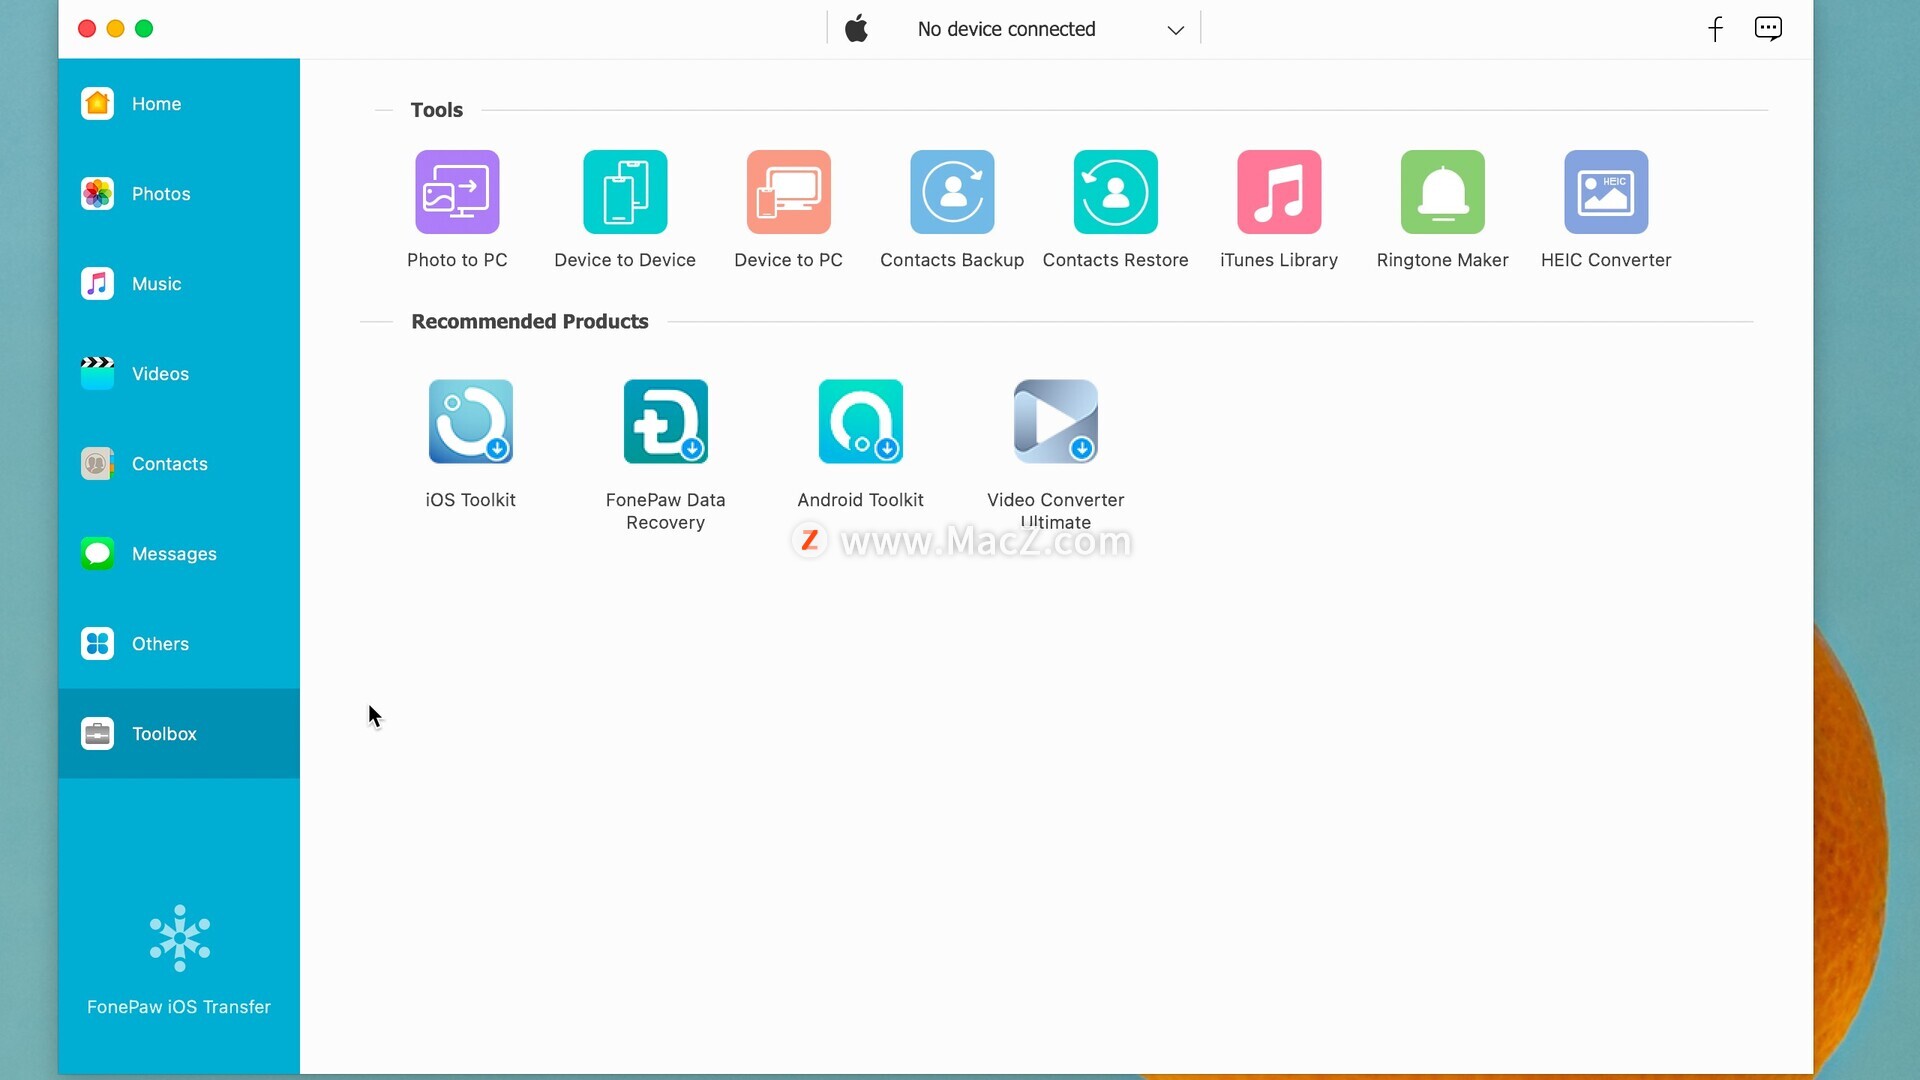The height and width of the screenshot is (1080, 1920).
Task: Download Video Converter Ultimate product
Action: click(x=1055, y=421)
